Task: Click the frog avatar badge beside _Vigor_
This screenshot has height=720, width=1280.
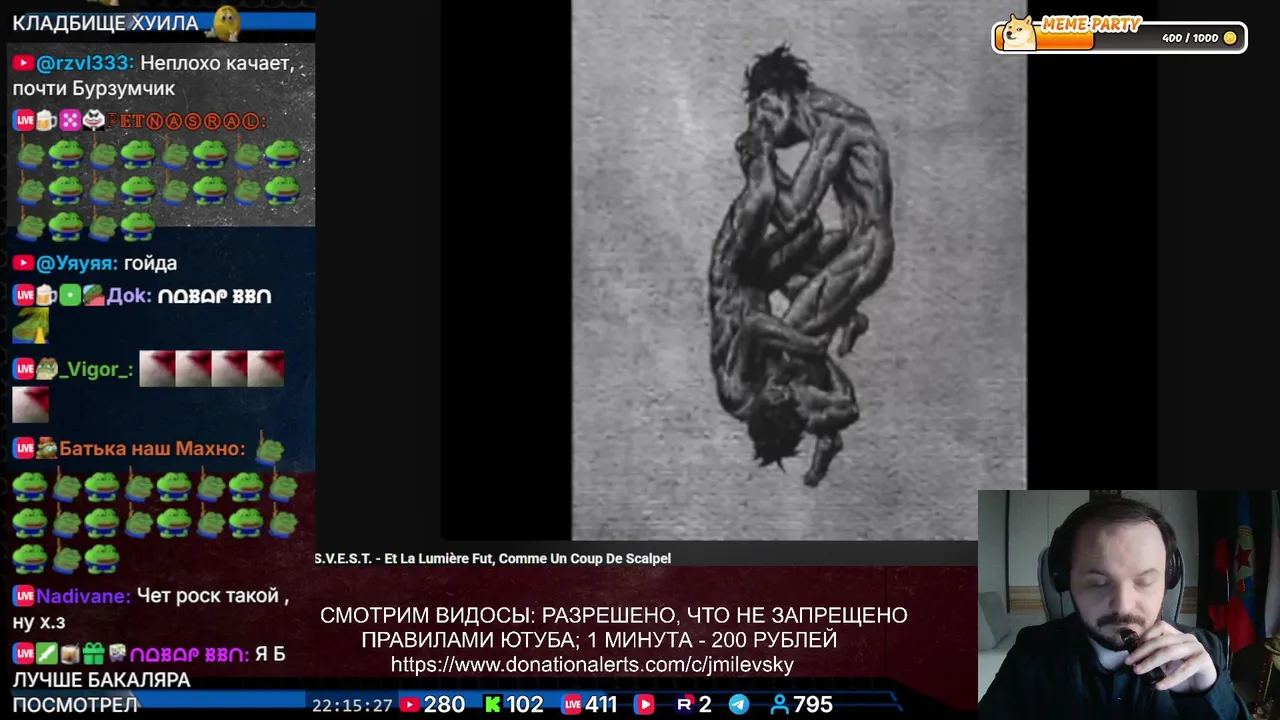Action: coord(46,370)
